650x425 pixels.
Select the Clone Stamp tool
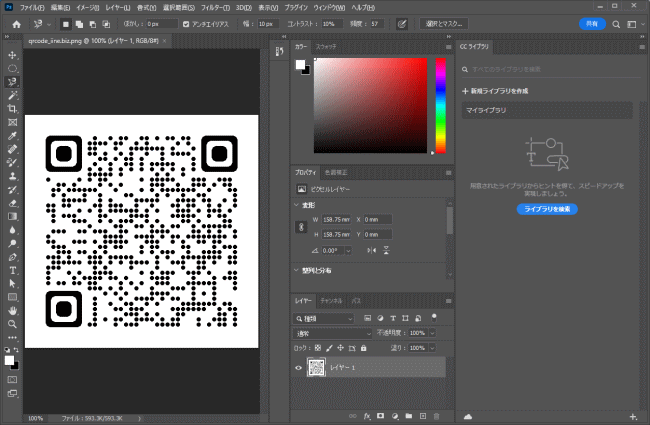[12, 176]
